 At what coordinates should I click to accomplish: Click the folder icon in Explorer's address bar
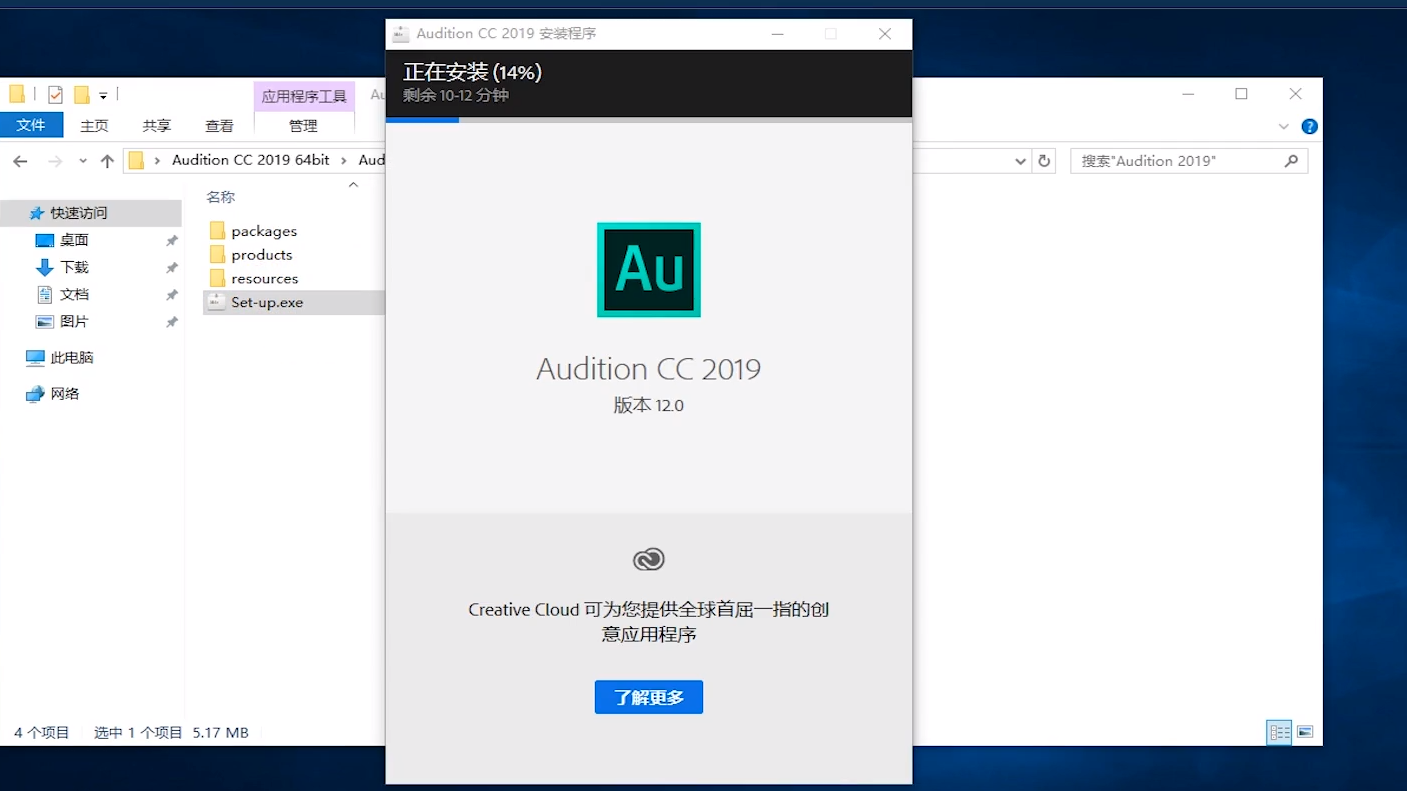click(137, 160)
